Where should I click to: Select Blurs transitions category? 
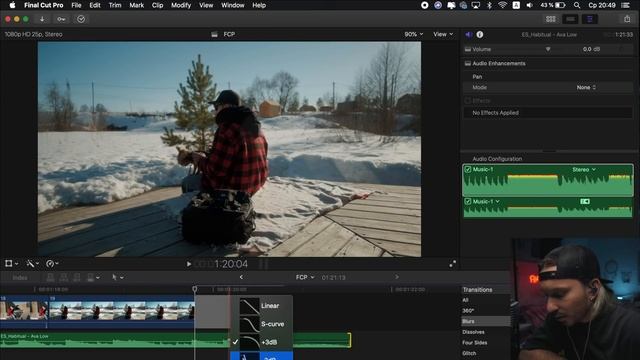pos(486,321)
